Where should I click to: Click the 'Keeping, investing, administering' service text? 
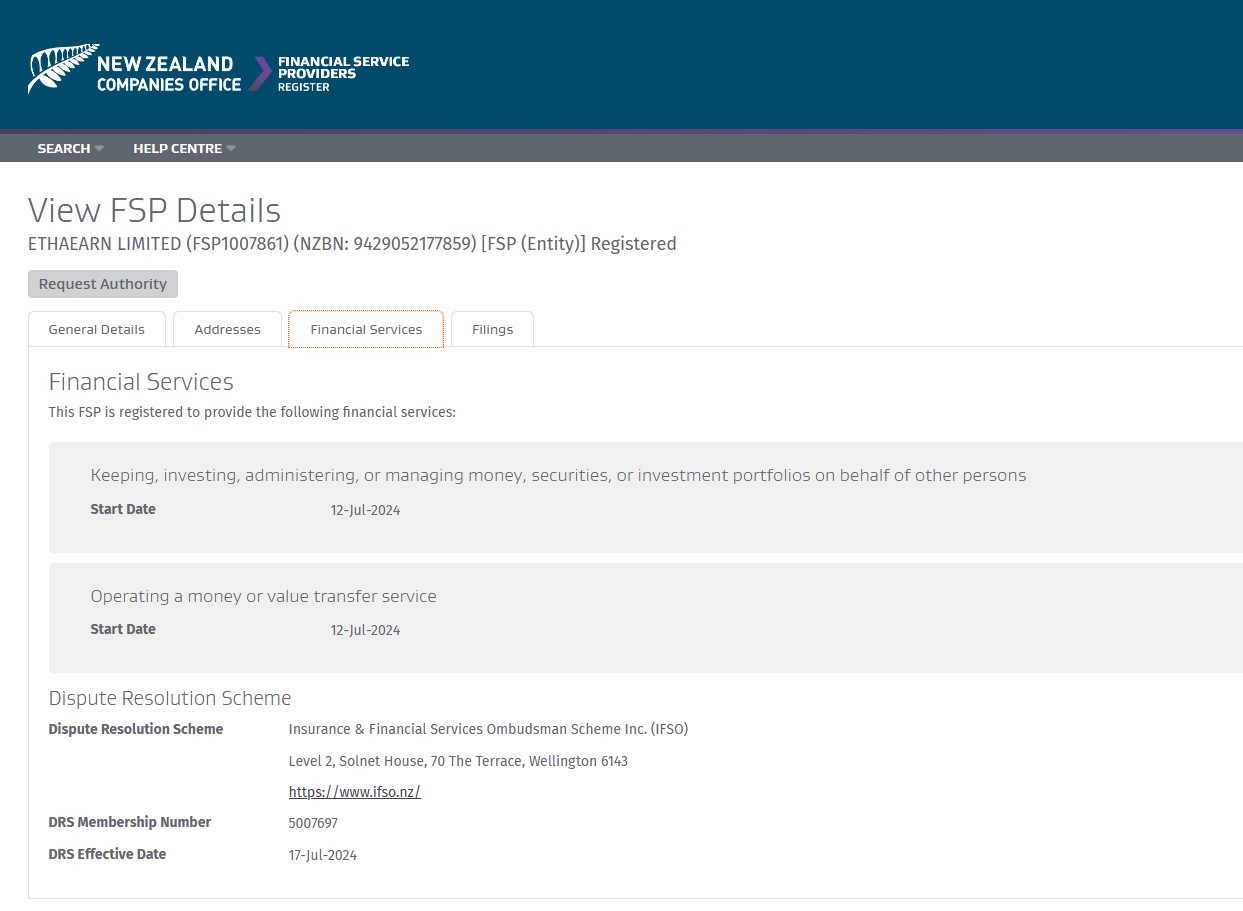tap(558, 475)
